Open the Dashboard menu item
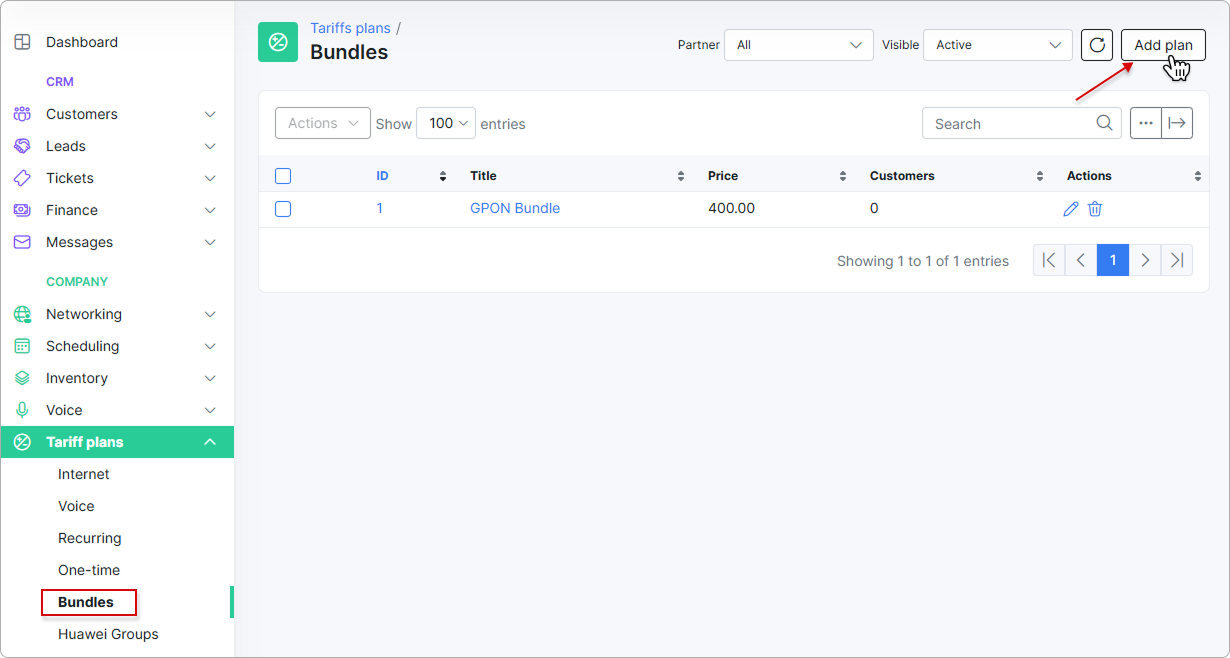 [82, 42]
